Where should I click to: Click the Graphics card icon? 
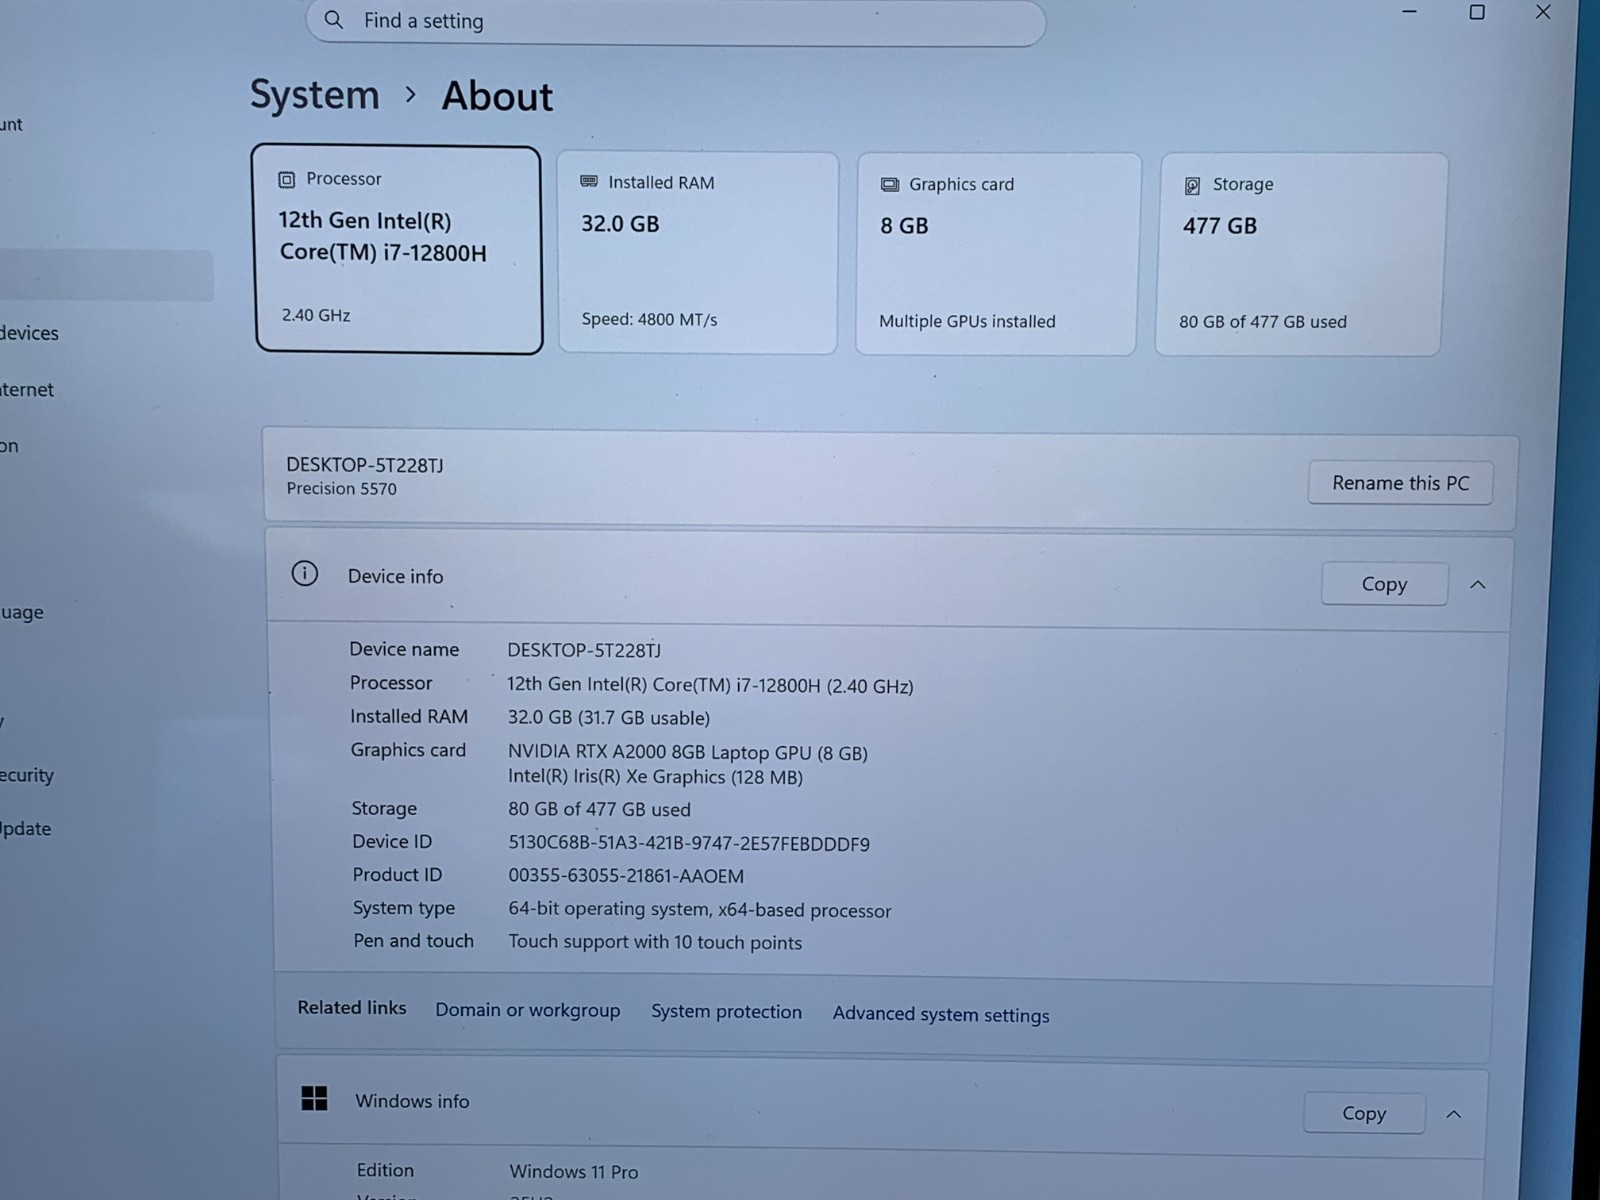click(x=889, y=185)
